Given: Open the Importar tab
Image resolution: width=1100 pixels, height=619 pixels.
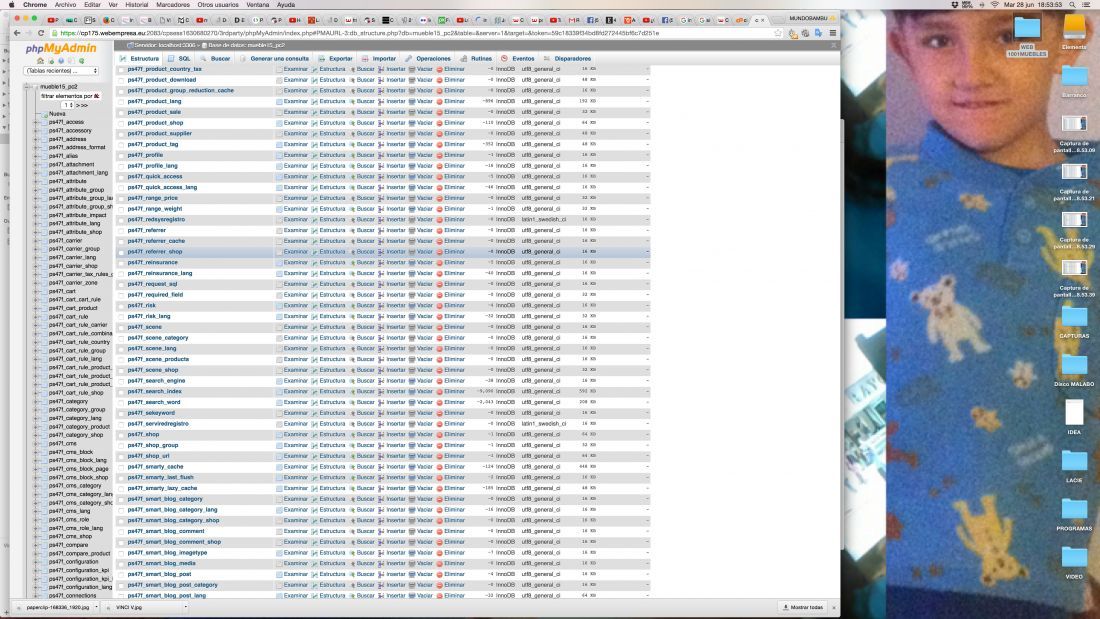Looking at the screenshot, I should 379,59.
